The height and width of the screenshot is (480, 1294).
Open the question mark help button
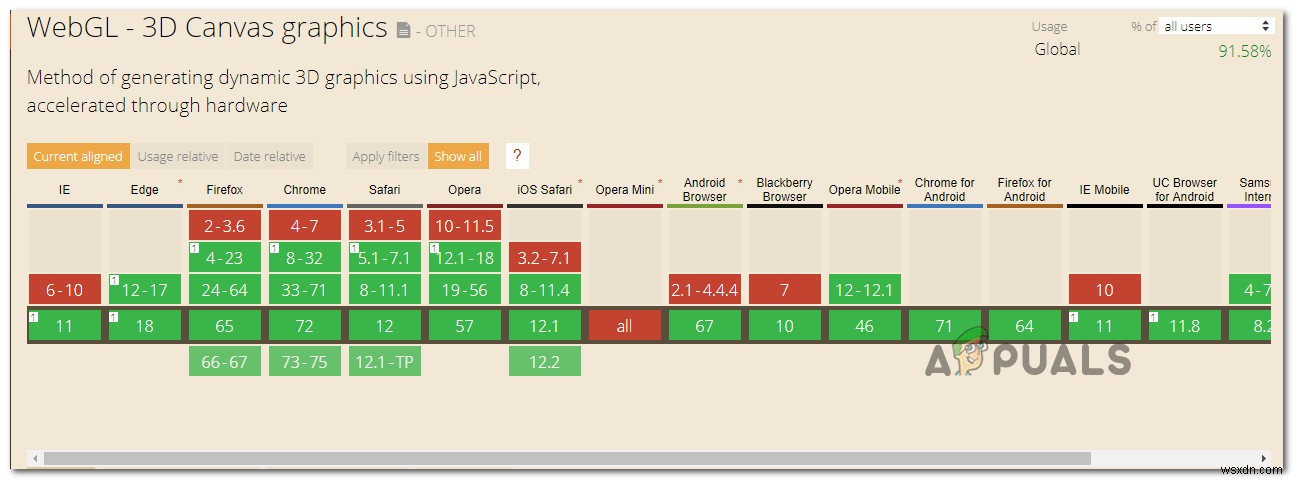[x=517, y=156]
